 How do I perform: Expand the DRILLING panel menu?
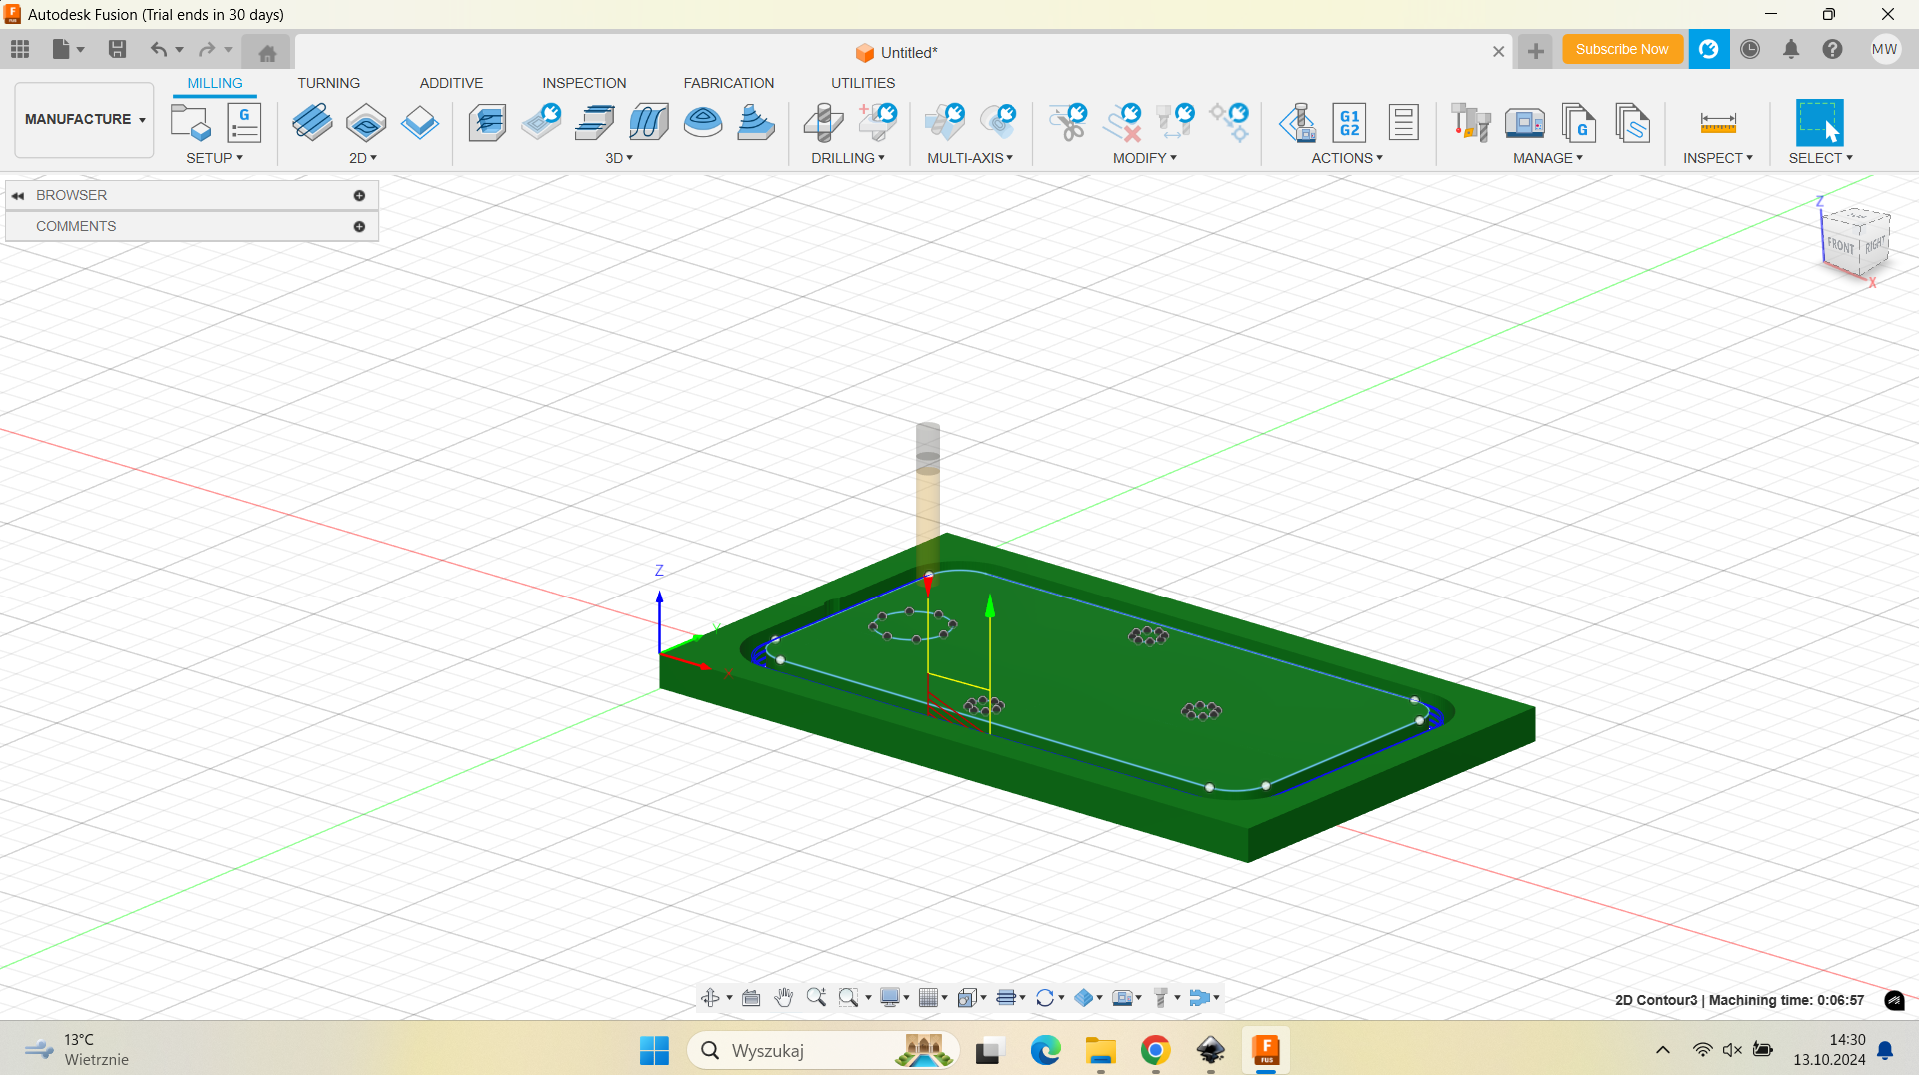(x=848, y=158)
